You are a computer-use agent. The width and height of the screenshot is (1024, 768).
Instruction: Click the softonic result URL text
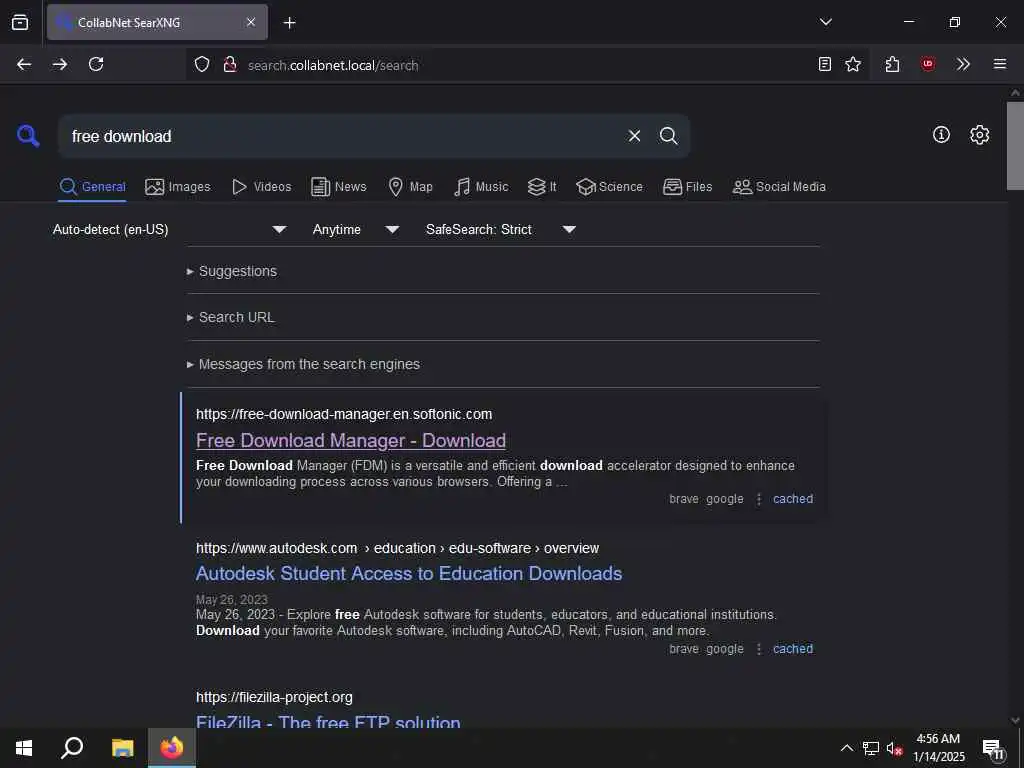click(x=344, y=414)
